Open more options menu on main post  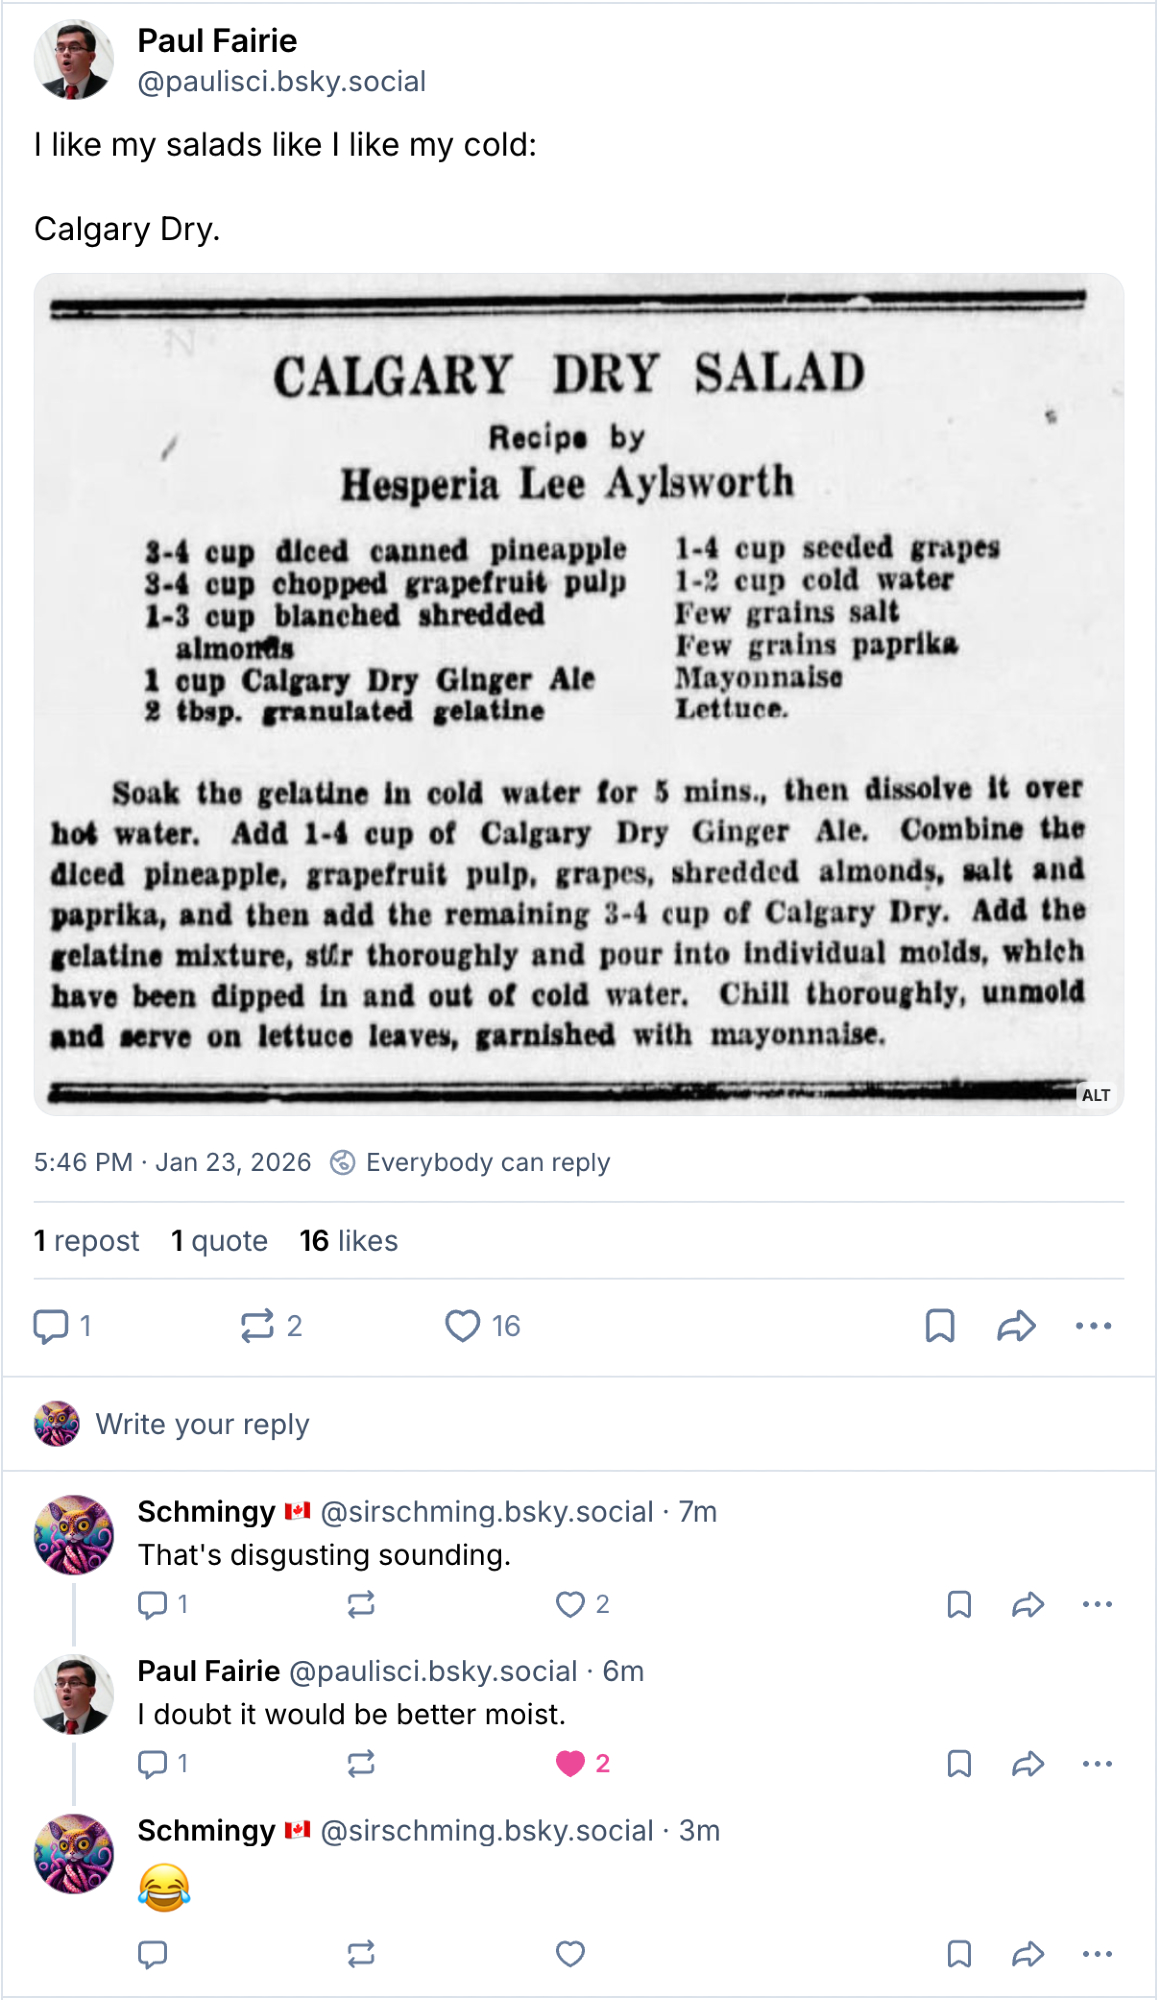coord(1093,1326)
